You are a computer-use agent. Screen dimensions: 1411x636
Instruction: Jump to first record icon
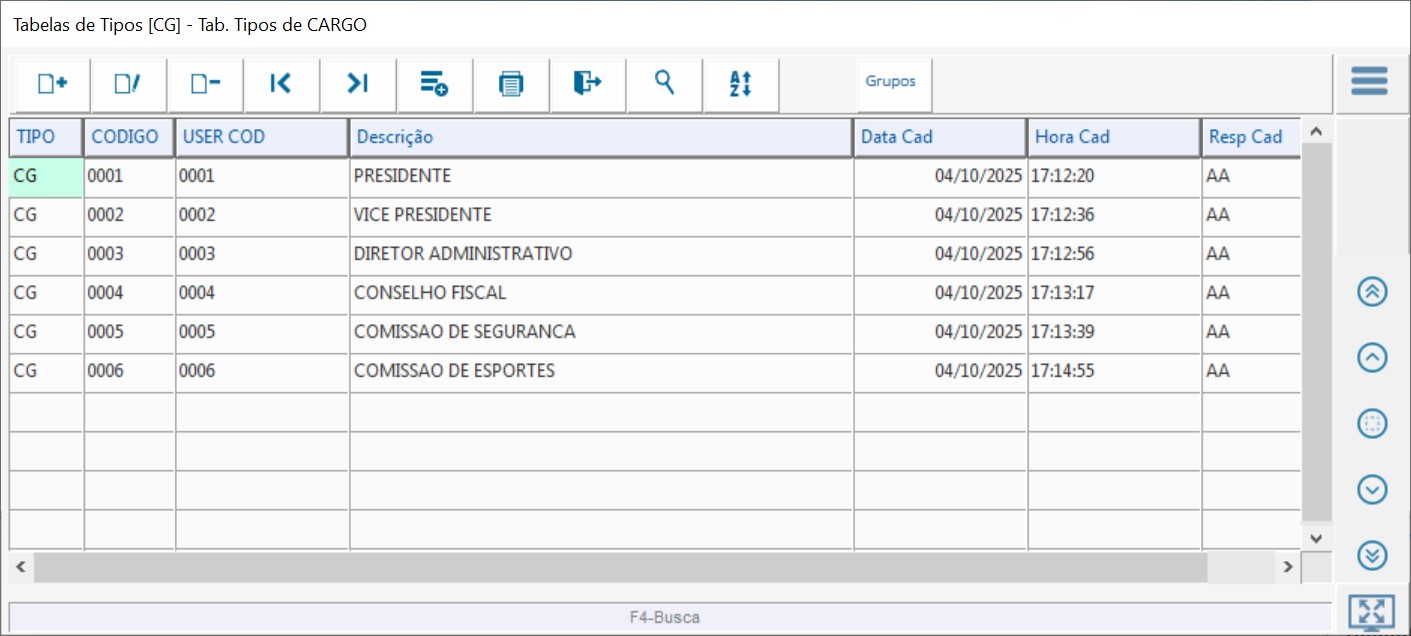[281, 84]
